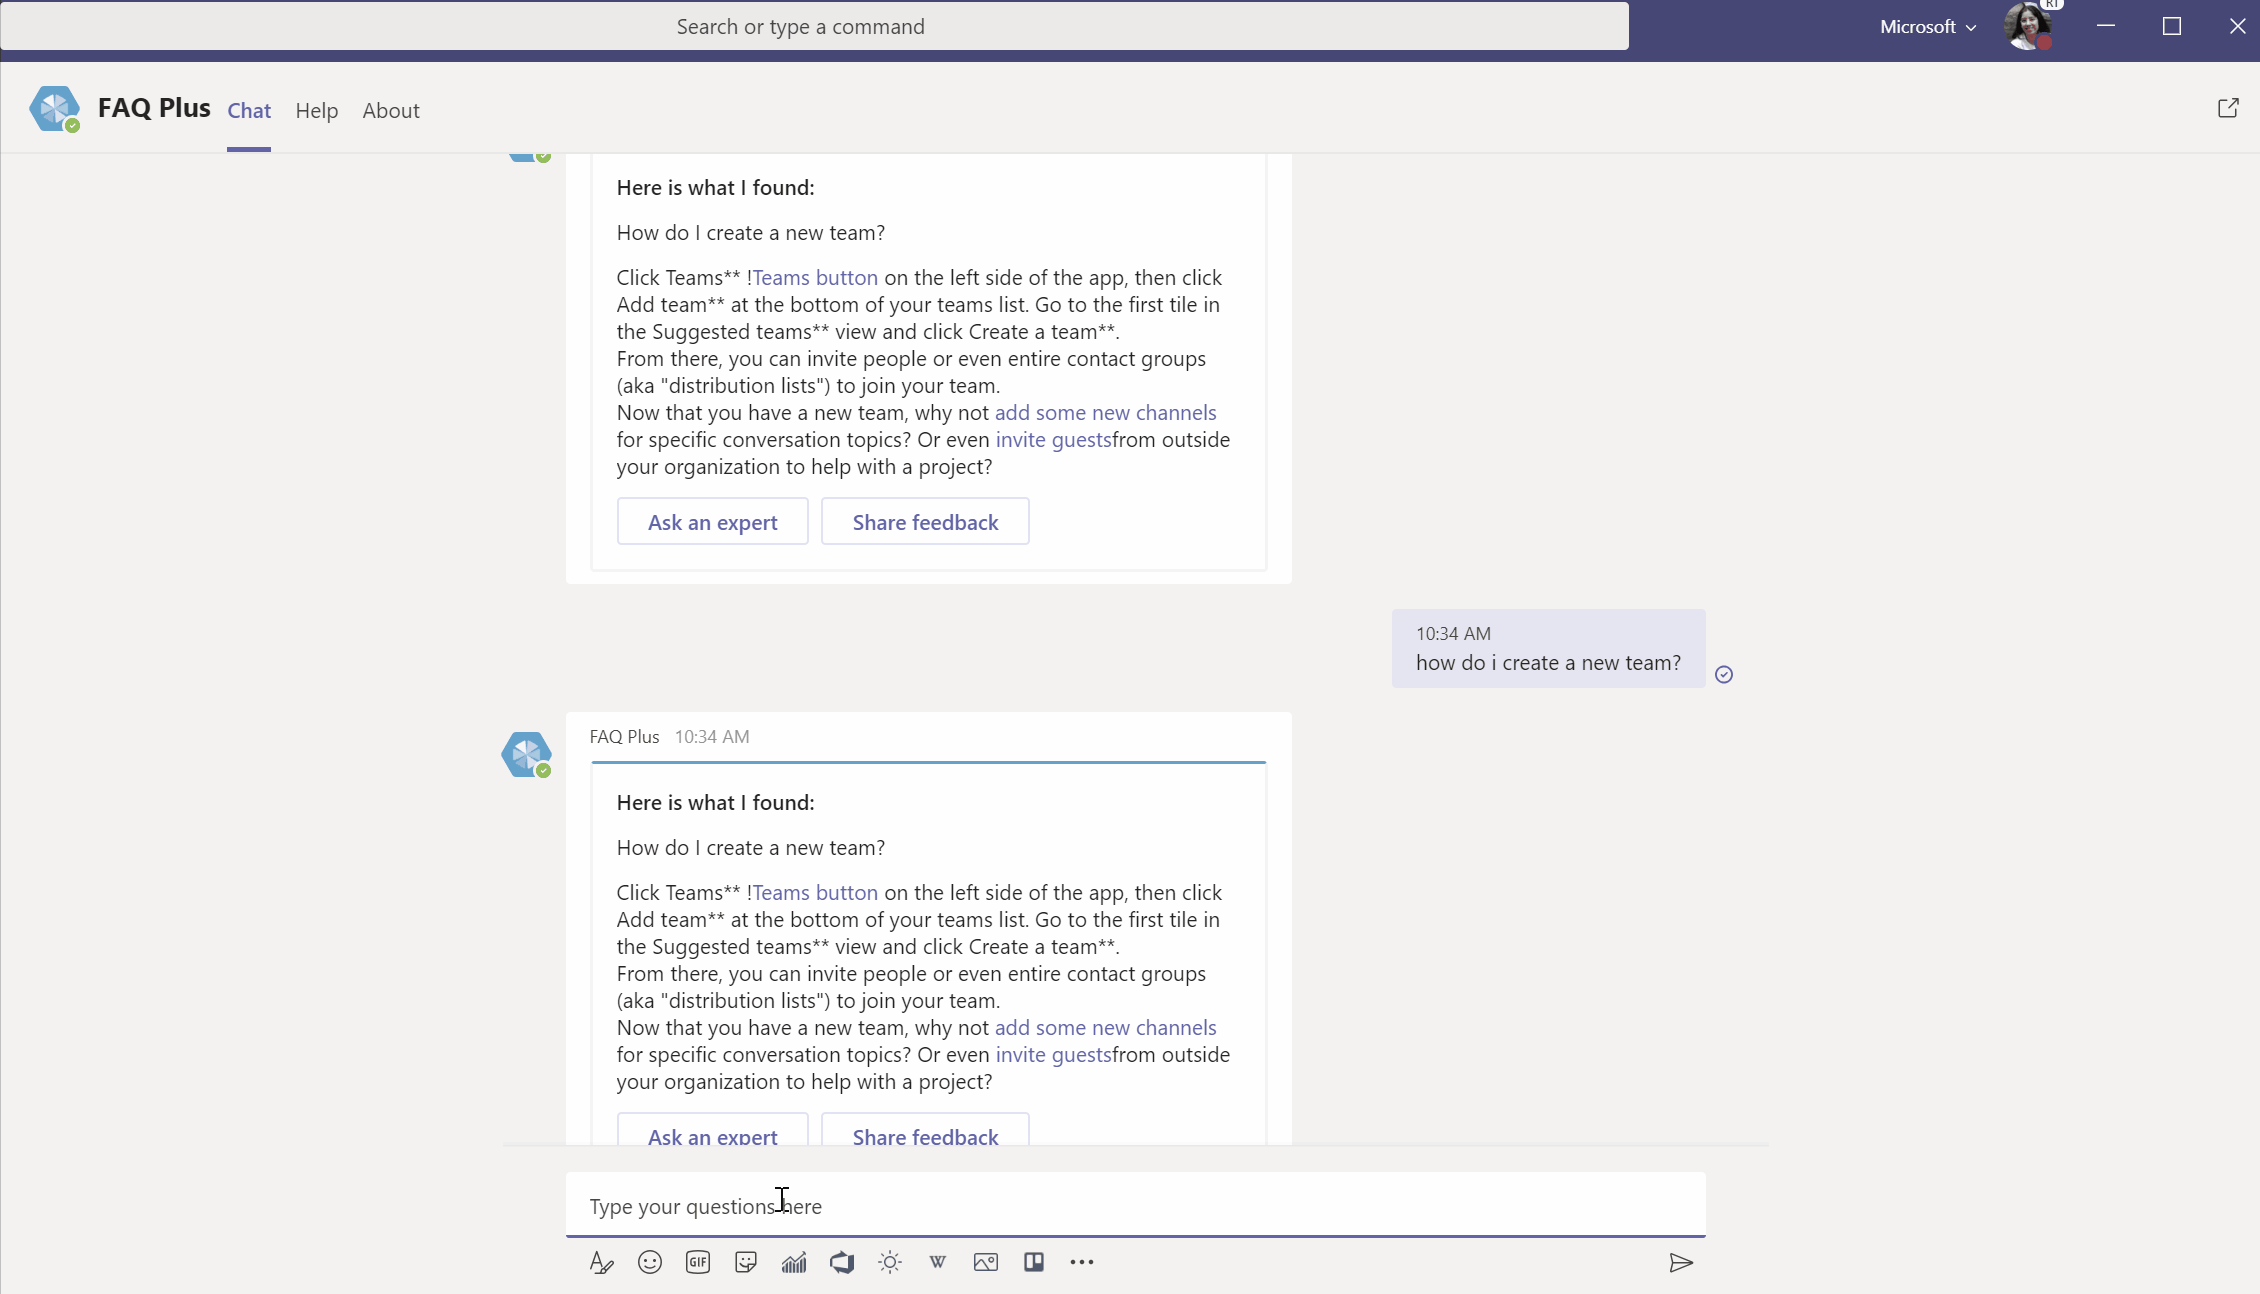Click the send message icon
This screenshot has height=1294, width=2260.
tap(1681, 1261)
